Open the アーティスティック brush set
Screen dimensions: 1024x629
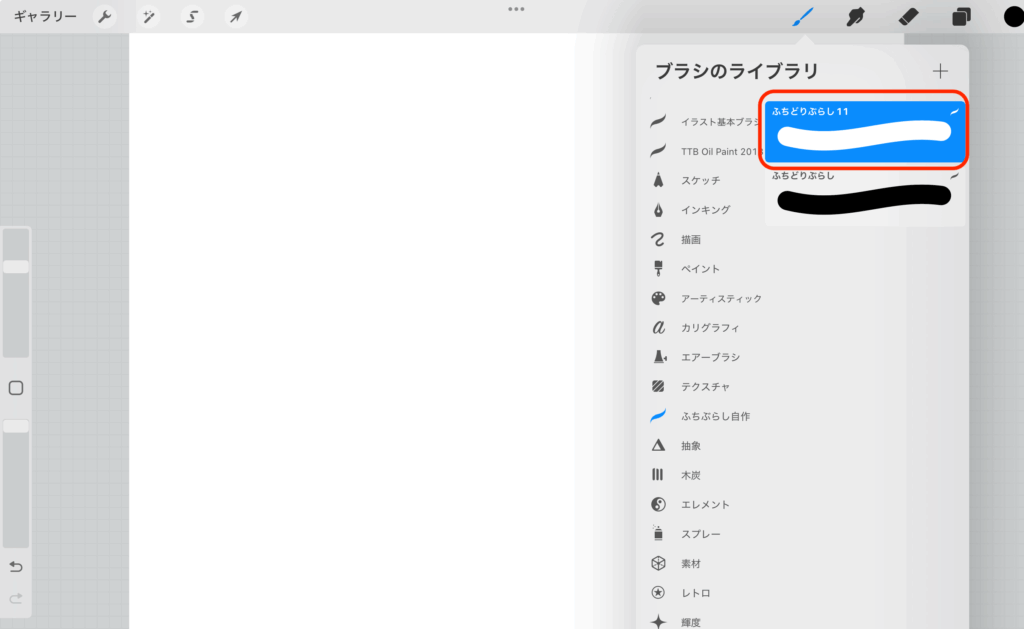point(706,298)
